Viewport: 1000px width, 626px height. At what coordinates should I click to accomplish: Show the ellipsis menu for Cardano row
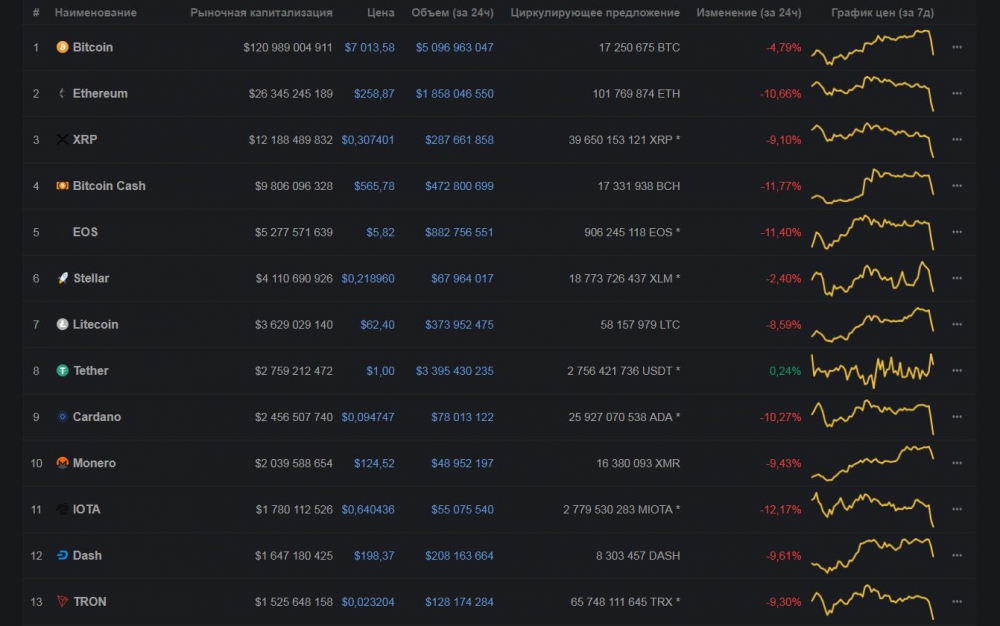(x=957, y=417)
